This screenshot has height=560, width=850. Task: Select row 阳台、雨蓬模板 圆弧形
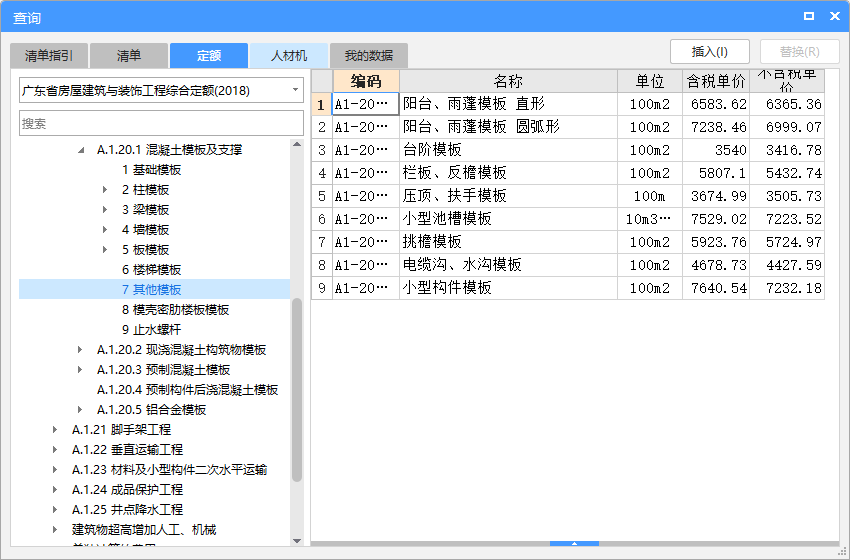568,127
